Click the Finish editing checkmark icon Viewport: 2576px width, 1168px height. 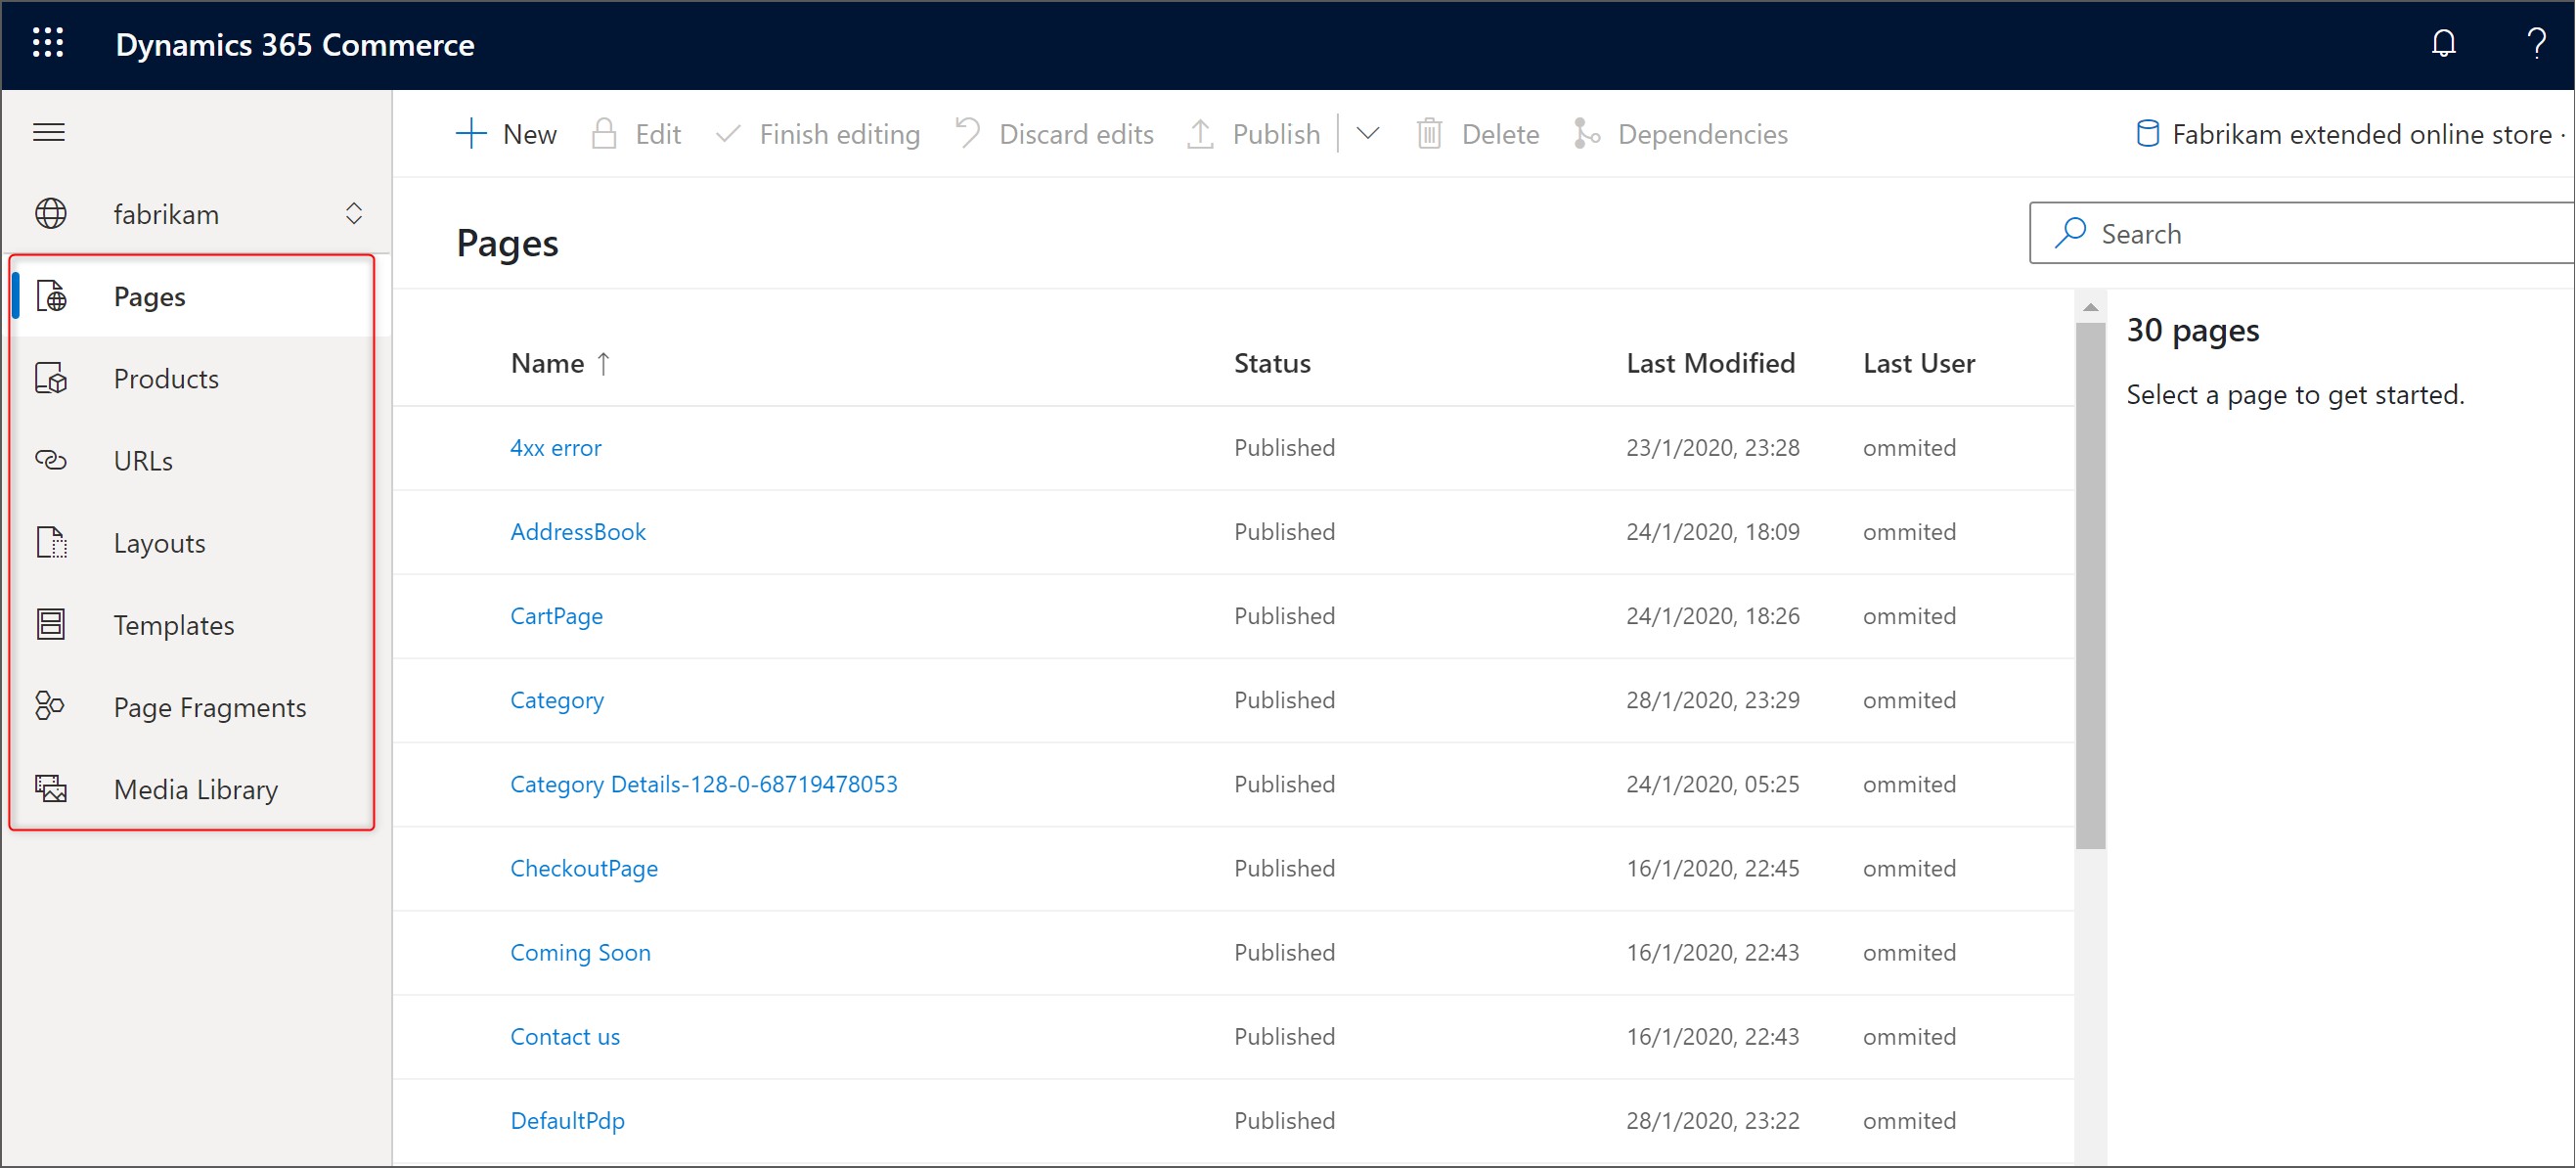(x=728, y=133)
